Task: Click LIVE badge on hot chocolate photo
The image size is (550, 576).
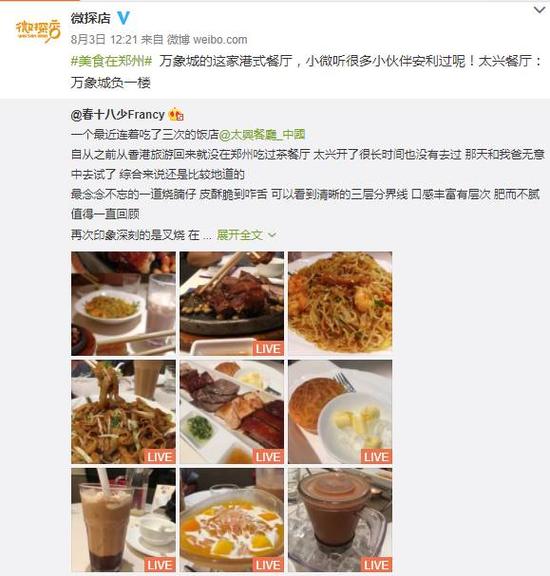Action: tap(376, 565)
